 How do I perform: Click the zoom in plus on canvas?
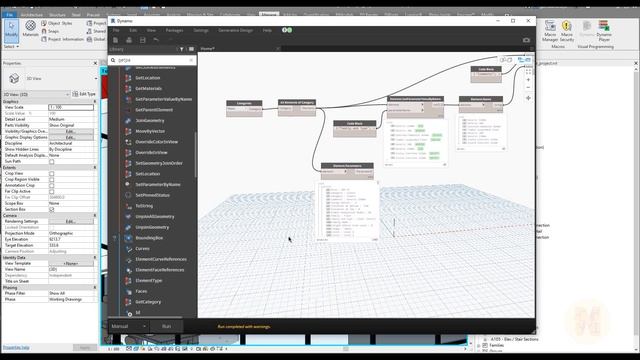tap(528, 80)
